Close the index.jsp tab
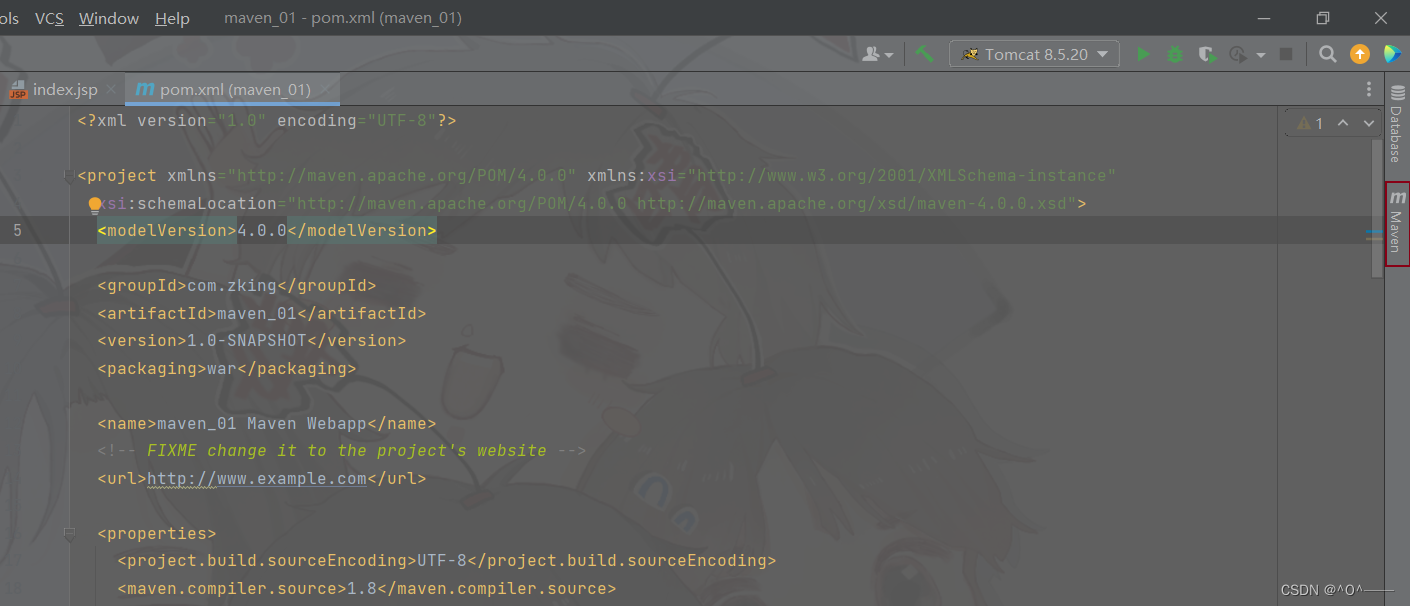The image size is (1410, 606). (x=112, y=90)
